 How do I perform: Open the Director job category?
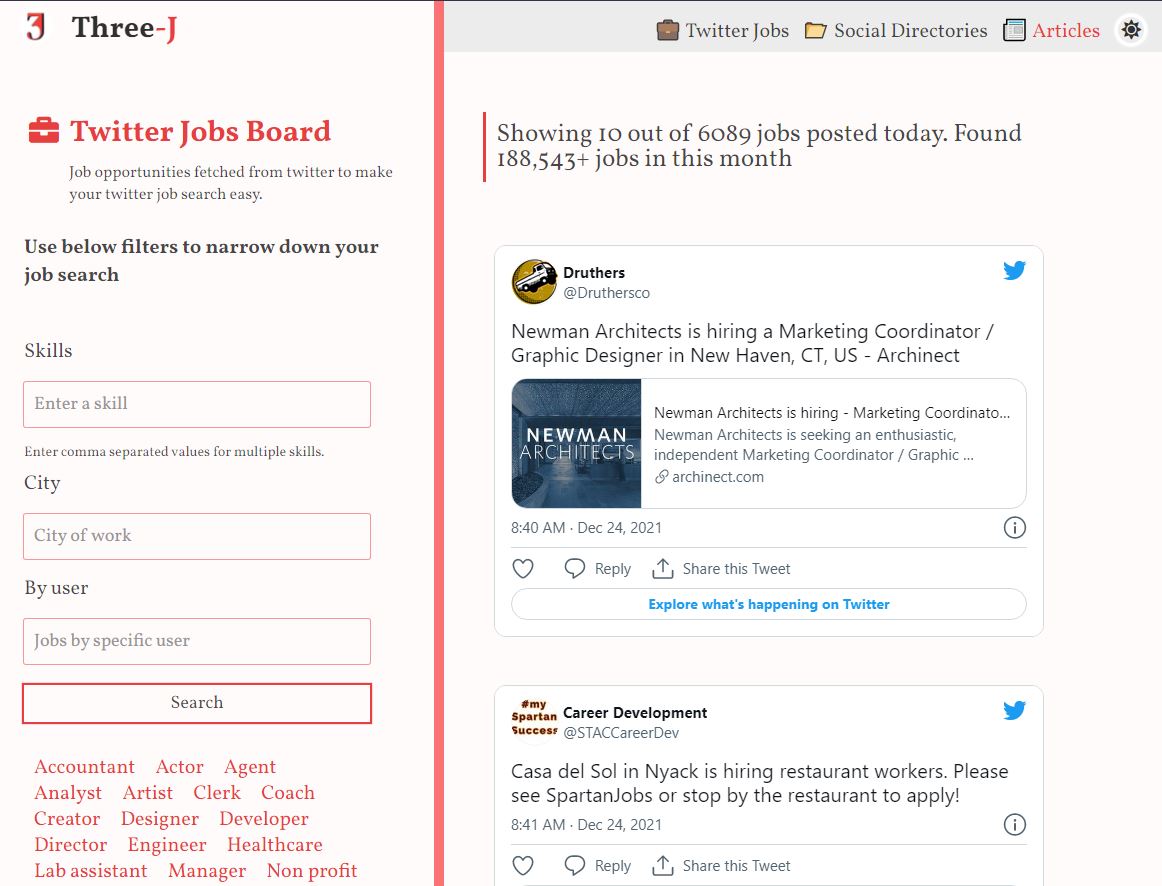70,845
